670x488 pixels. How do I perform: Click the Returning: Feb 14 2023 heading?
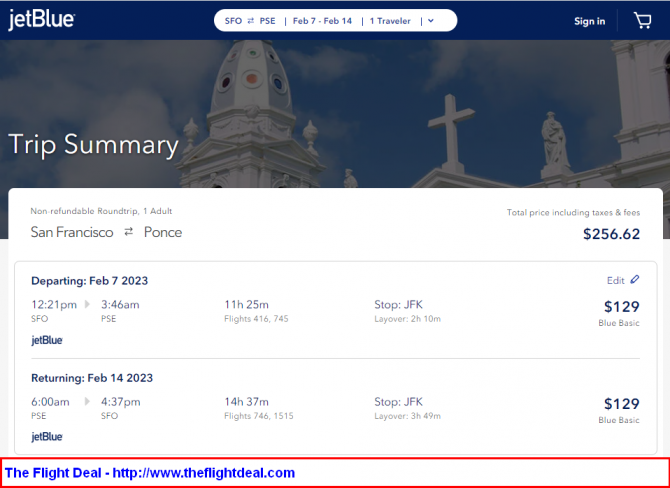[x=92, y=378]
